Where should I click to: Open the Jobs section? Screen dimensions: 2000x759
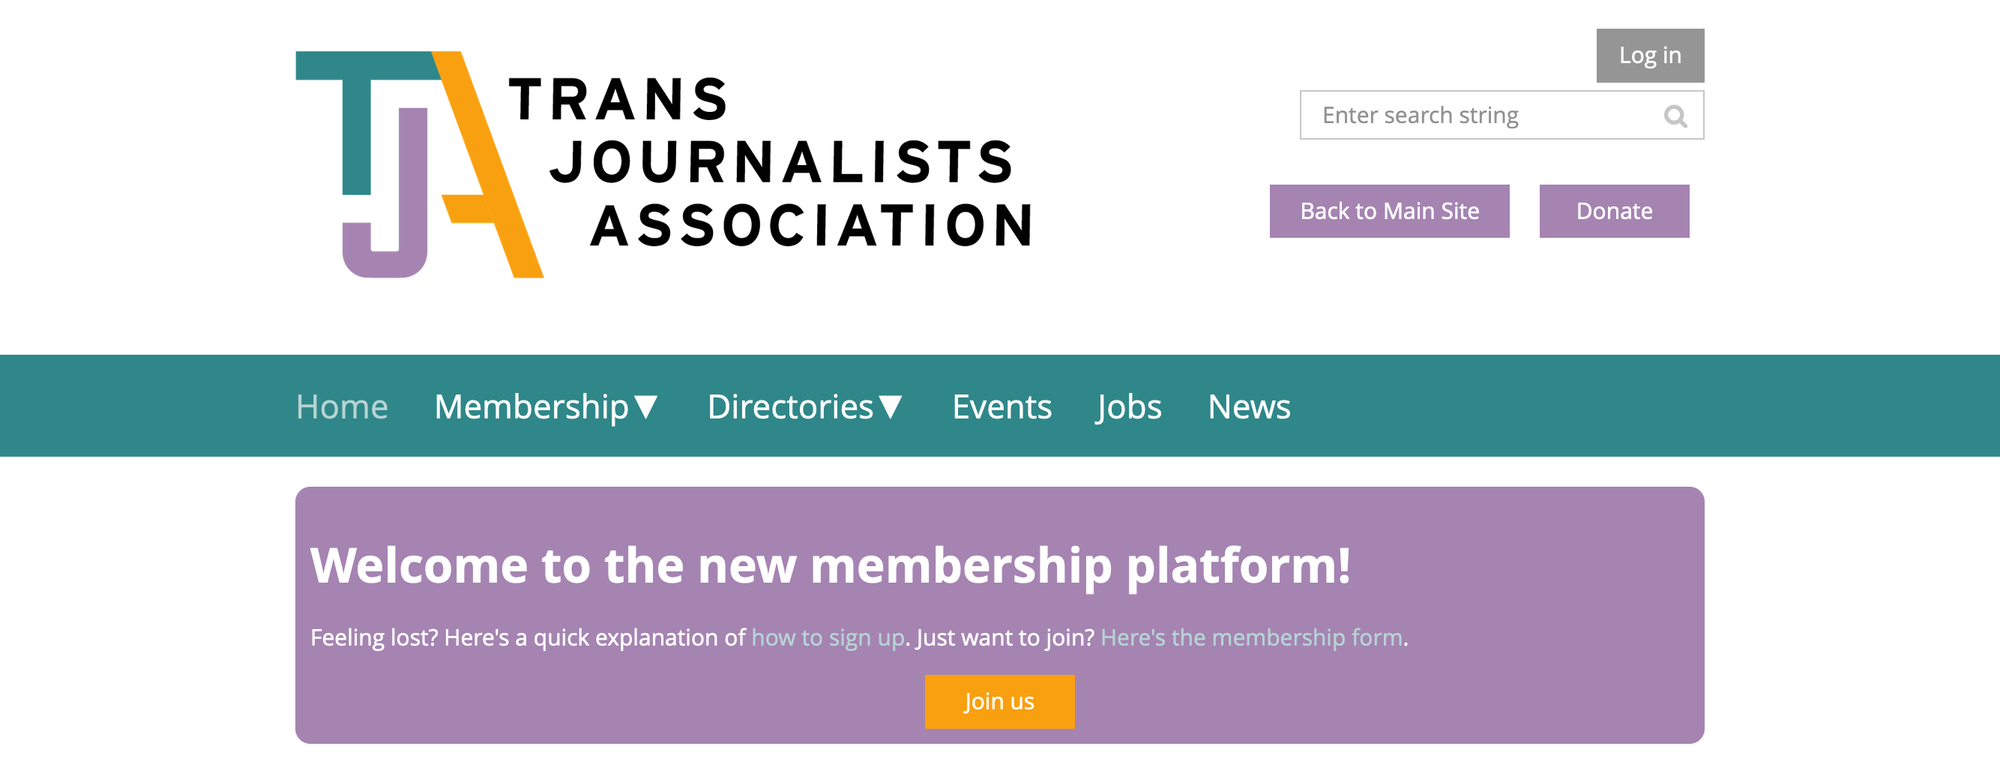tap(1128, 407)
